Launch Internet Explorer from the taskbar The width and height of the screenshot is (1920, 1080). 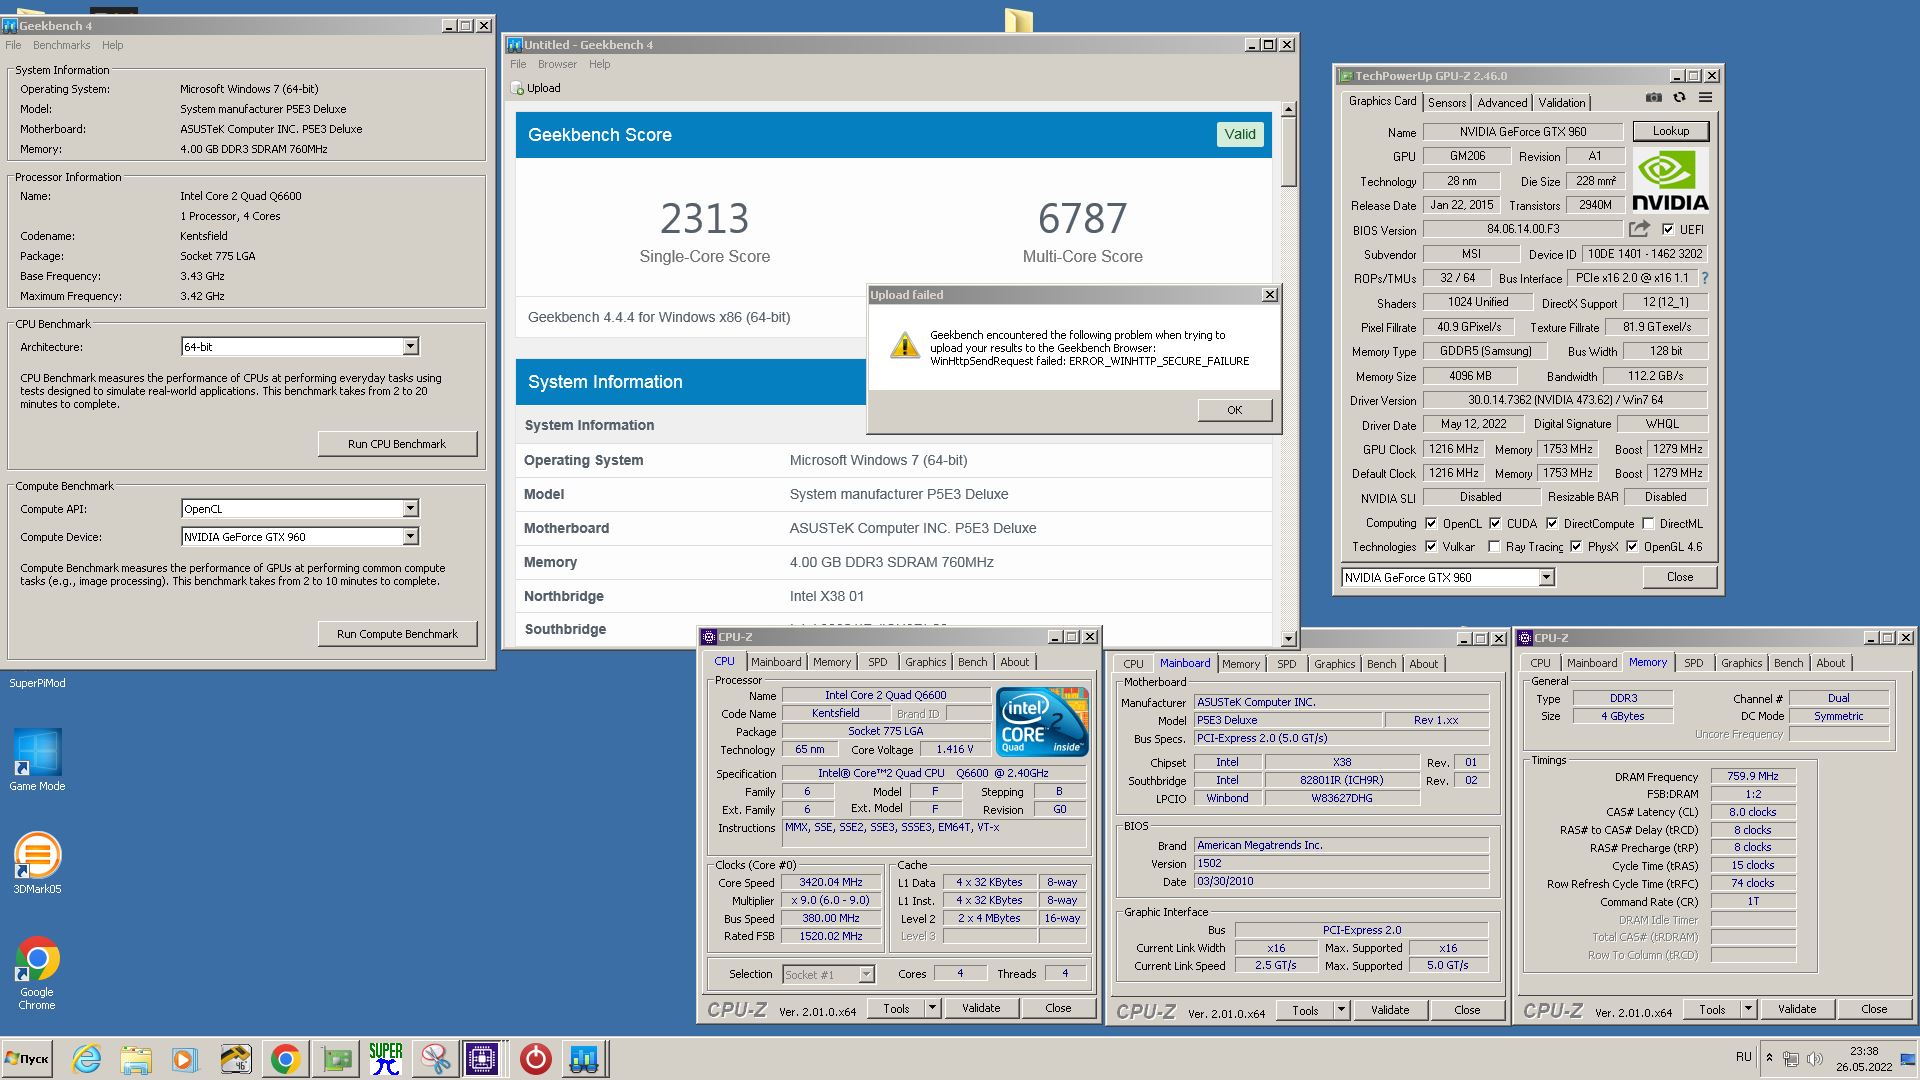[x=87, y=1059]
